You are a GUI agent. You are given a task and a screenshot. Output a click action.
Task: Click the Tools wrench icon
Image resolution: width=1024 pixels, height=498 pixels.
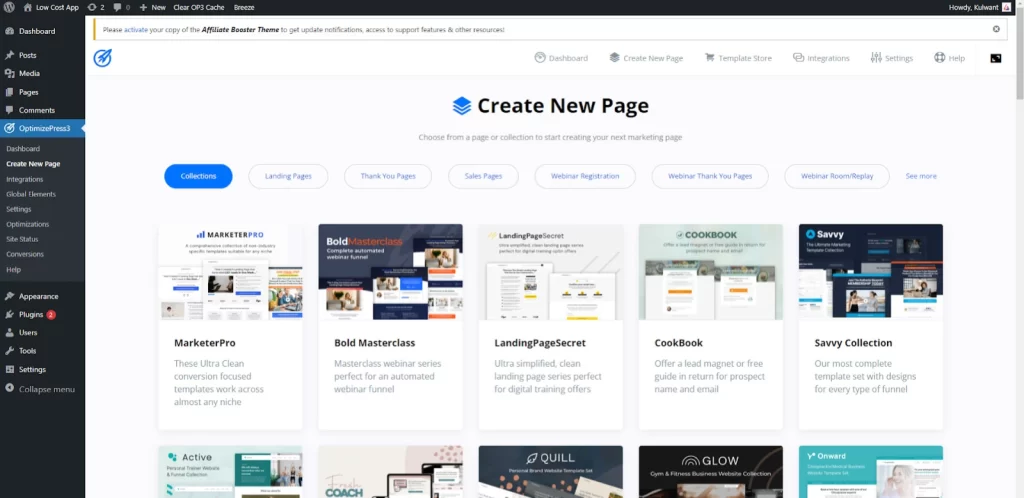pos(9,351)
